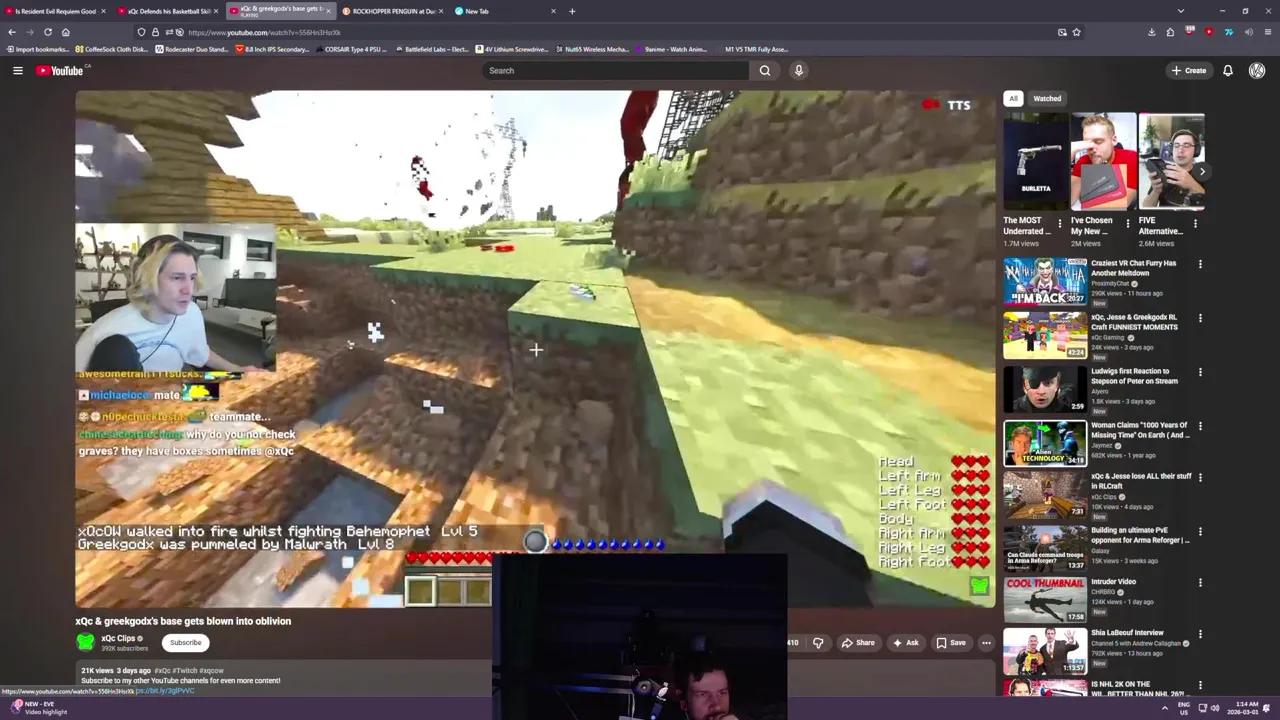Switch to ROCKHOPPER PENGUIN tab

tap(393, 11)
